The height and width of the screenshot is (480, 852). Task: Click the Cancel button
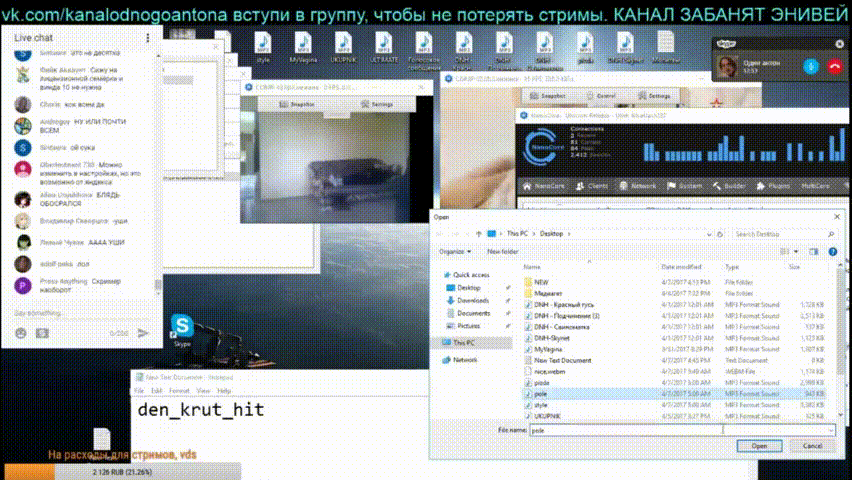coord(812,446)
